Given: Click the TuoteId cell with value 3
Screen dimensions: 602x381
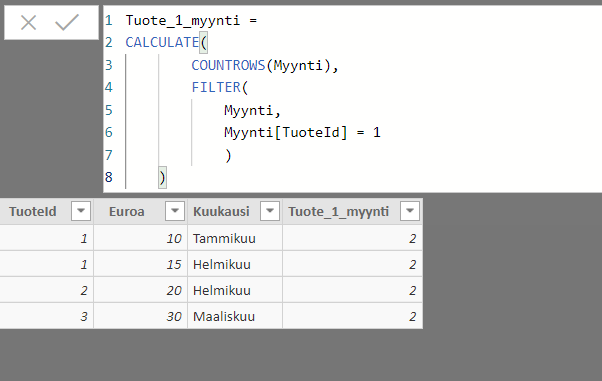Looking at the screenshot, I should [x=46, y=316].
